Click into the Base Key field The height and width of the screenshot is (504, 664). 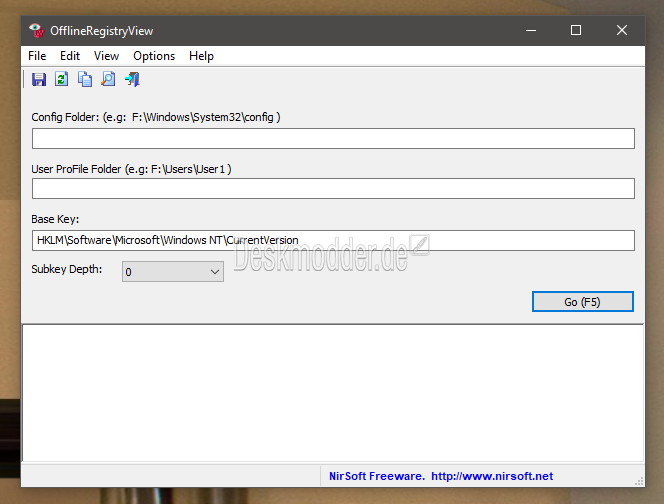point(333,241)
